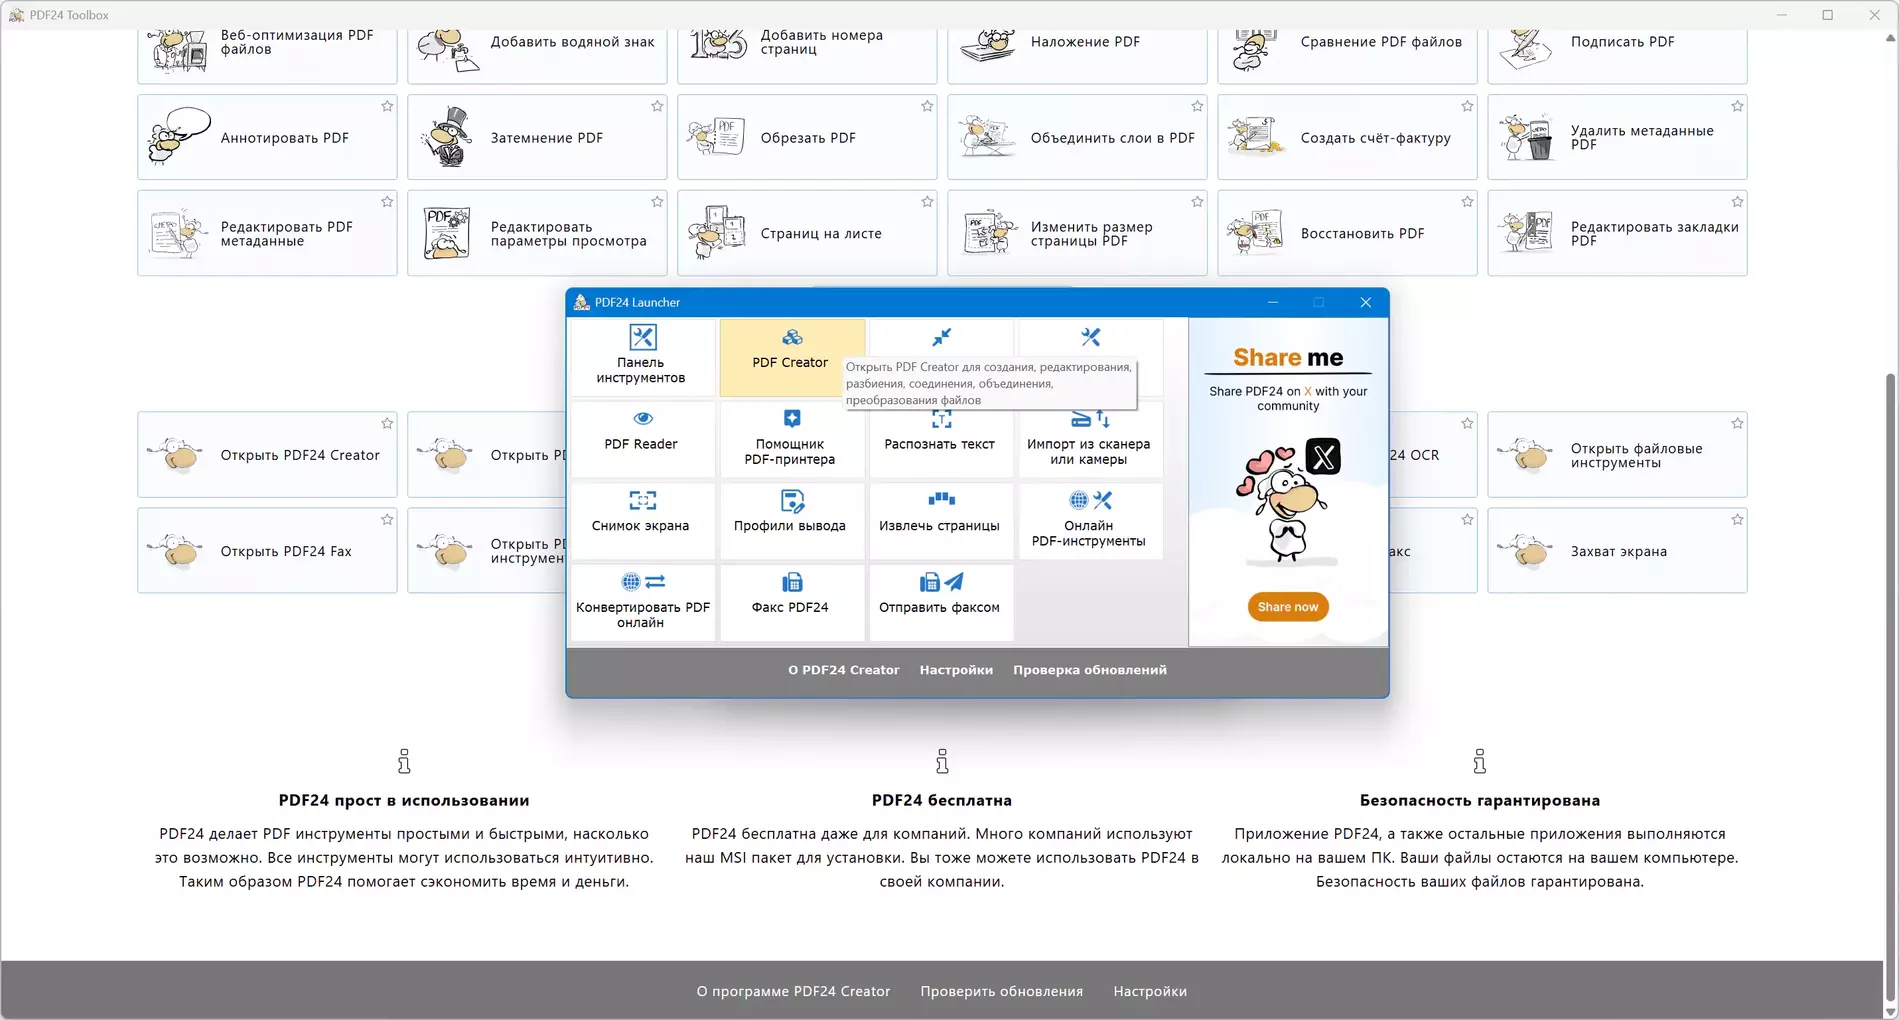The height and width of the screenshot is (1020, 1899).
Task: Launch PDF Reader from the launcher
Action: (x=642, y=439)
